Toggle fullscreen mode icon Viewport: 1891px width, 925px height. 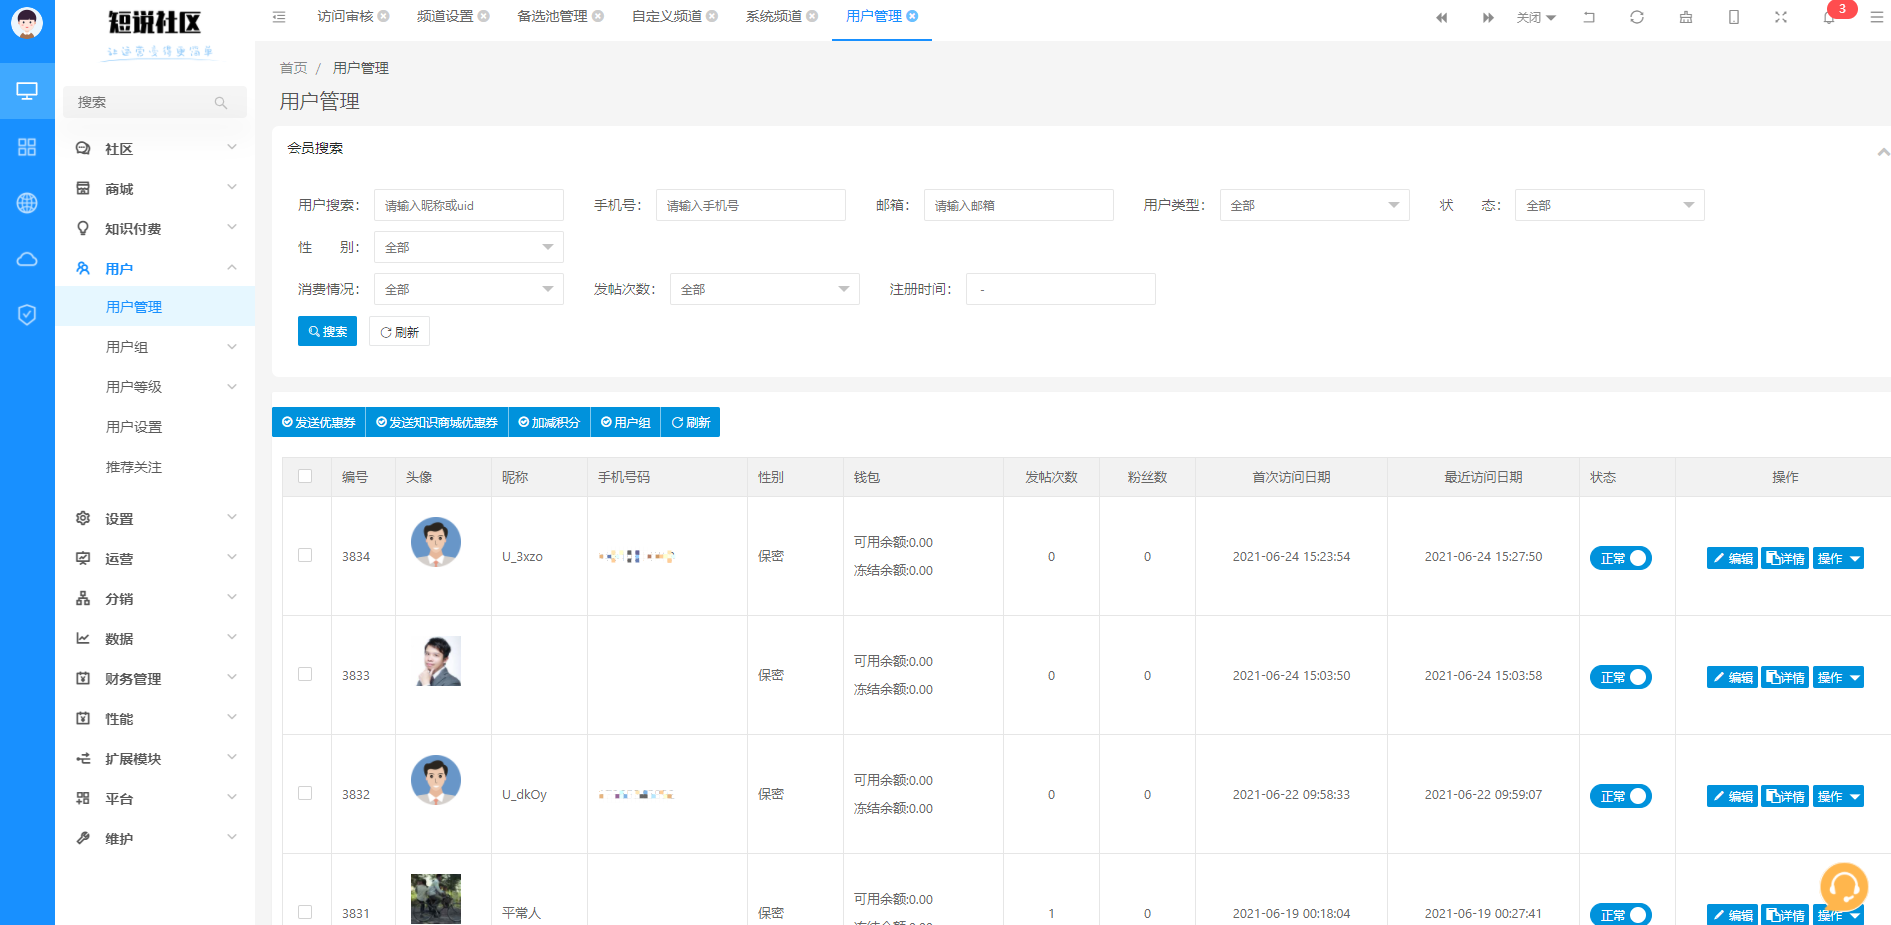click(1781, 17)
